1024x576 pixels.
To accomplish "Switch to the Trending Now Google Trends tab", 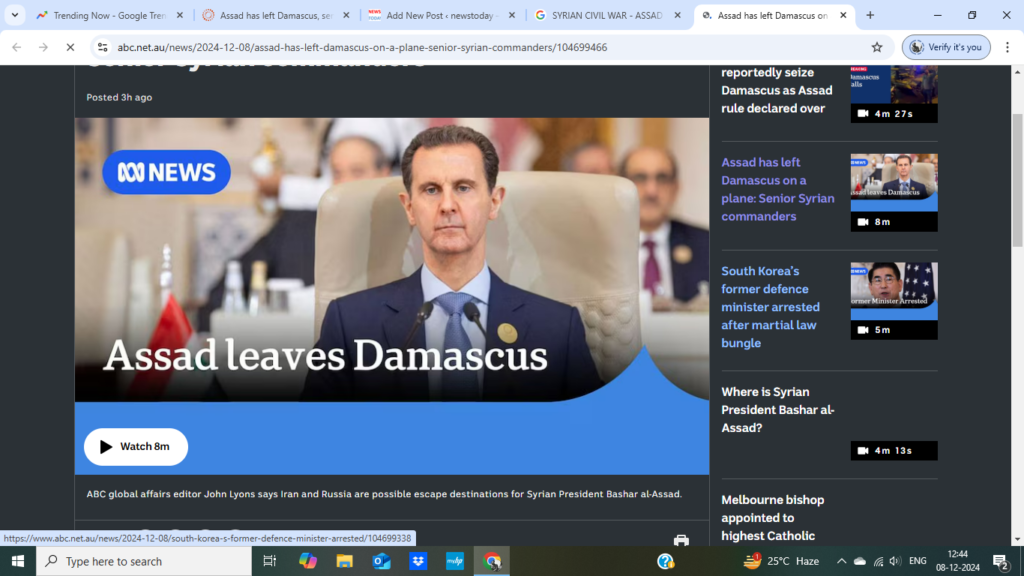I will (110, 15).
